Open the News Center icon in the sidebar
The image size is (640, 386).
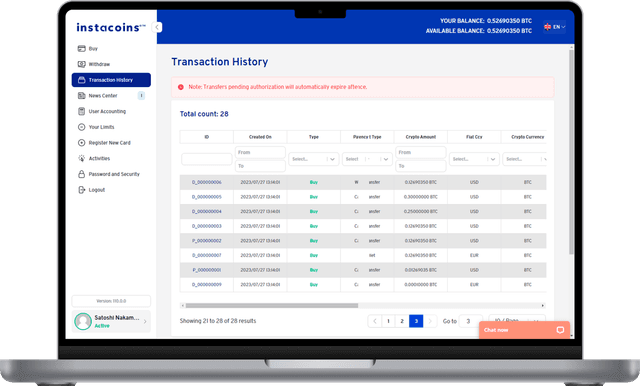coord(82,95)
